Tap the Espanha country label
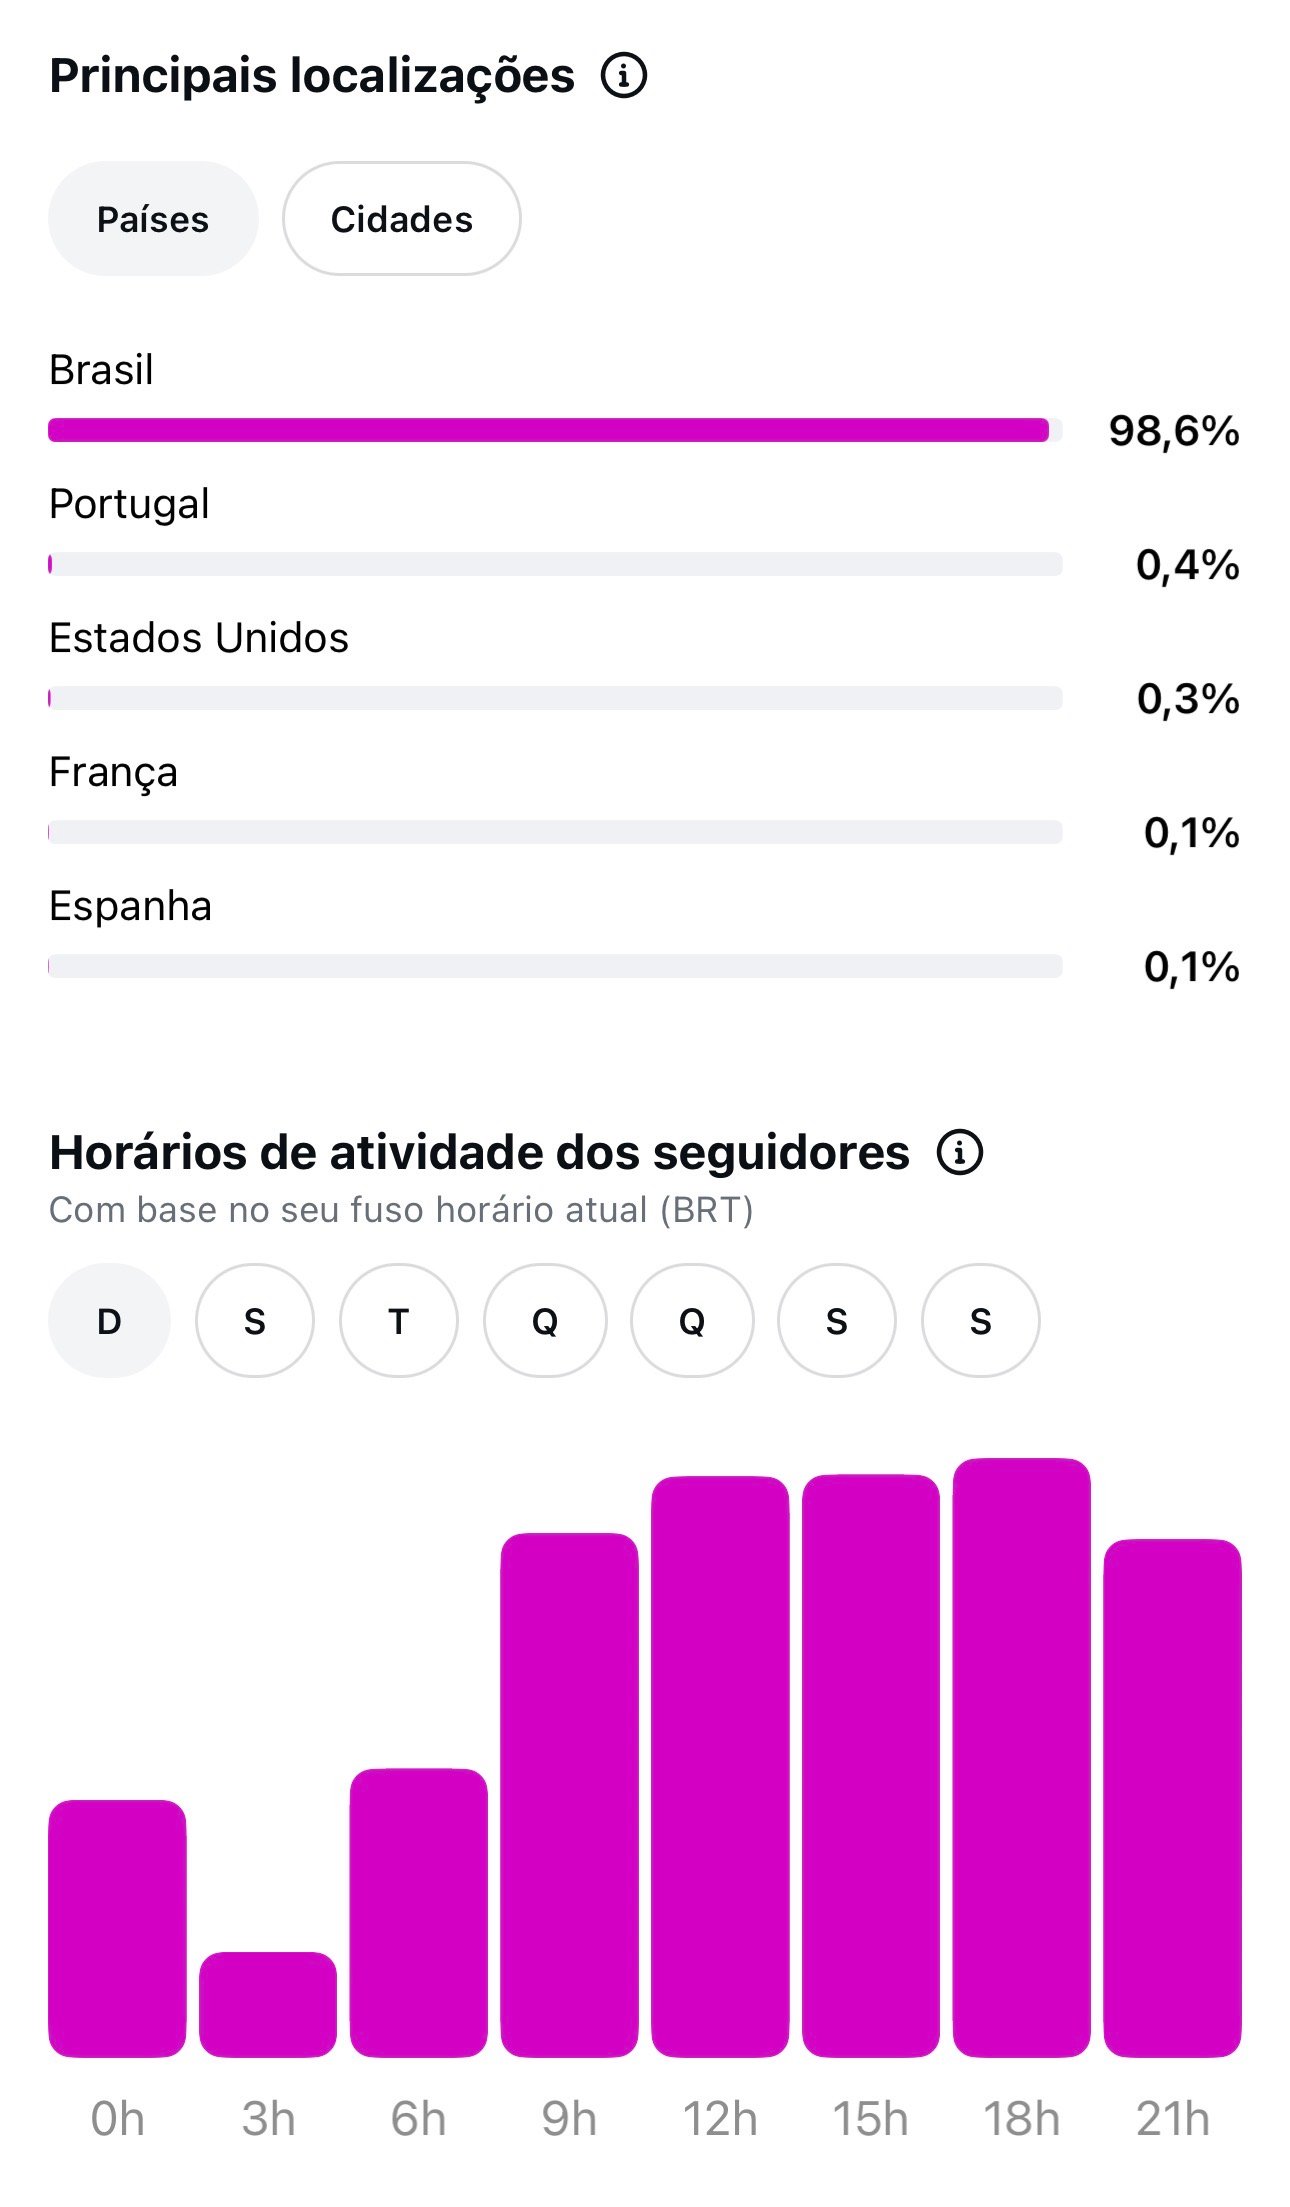This screenshot has height=2207, width=1290. pos(130,906)
